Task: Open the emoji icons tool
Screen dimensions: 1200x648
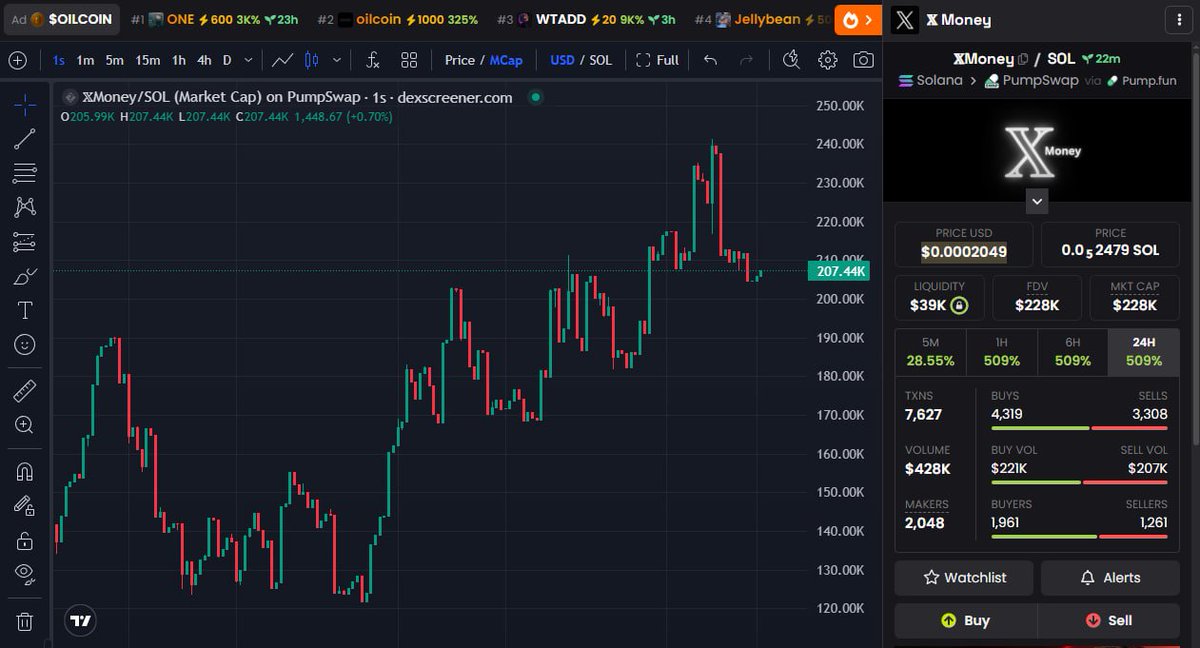Action: pos(25,344)
